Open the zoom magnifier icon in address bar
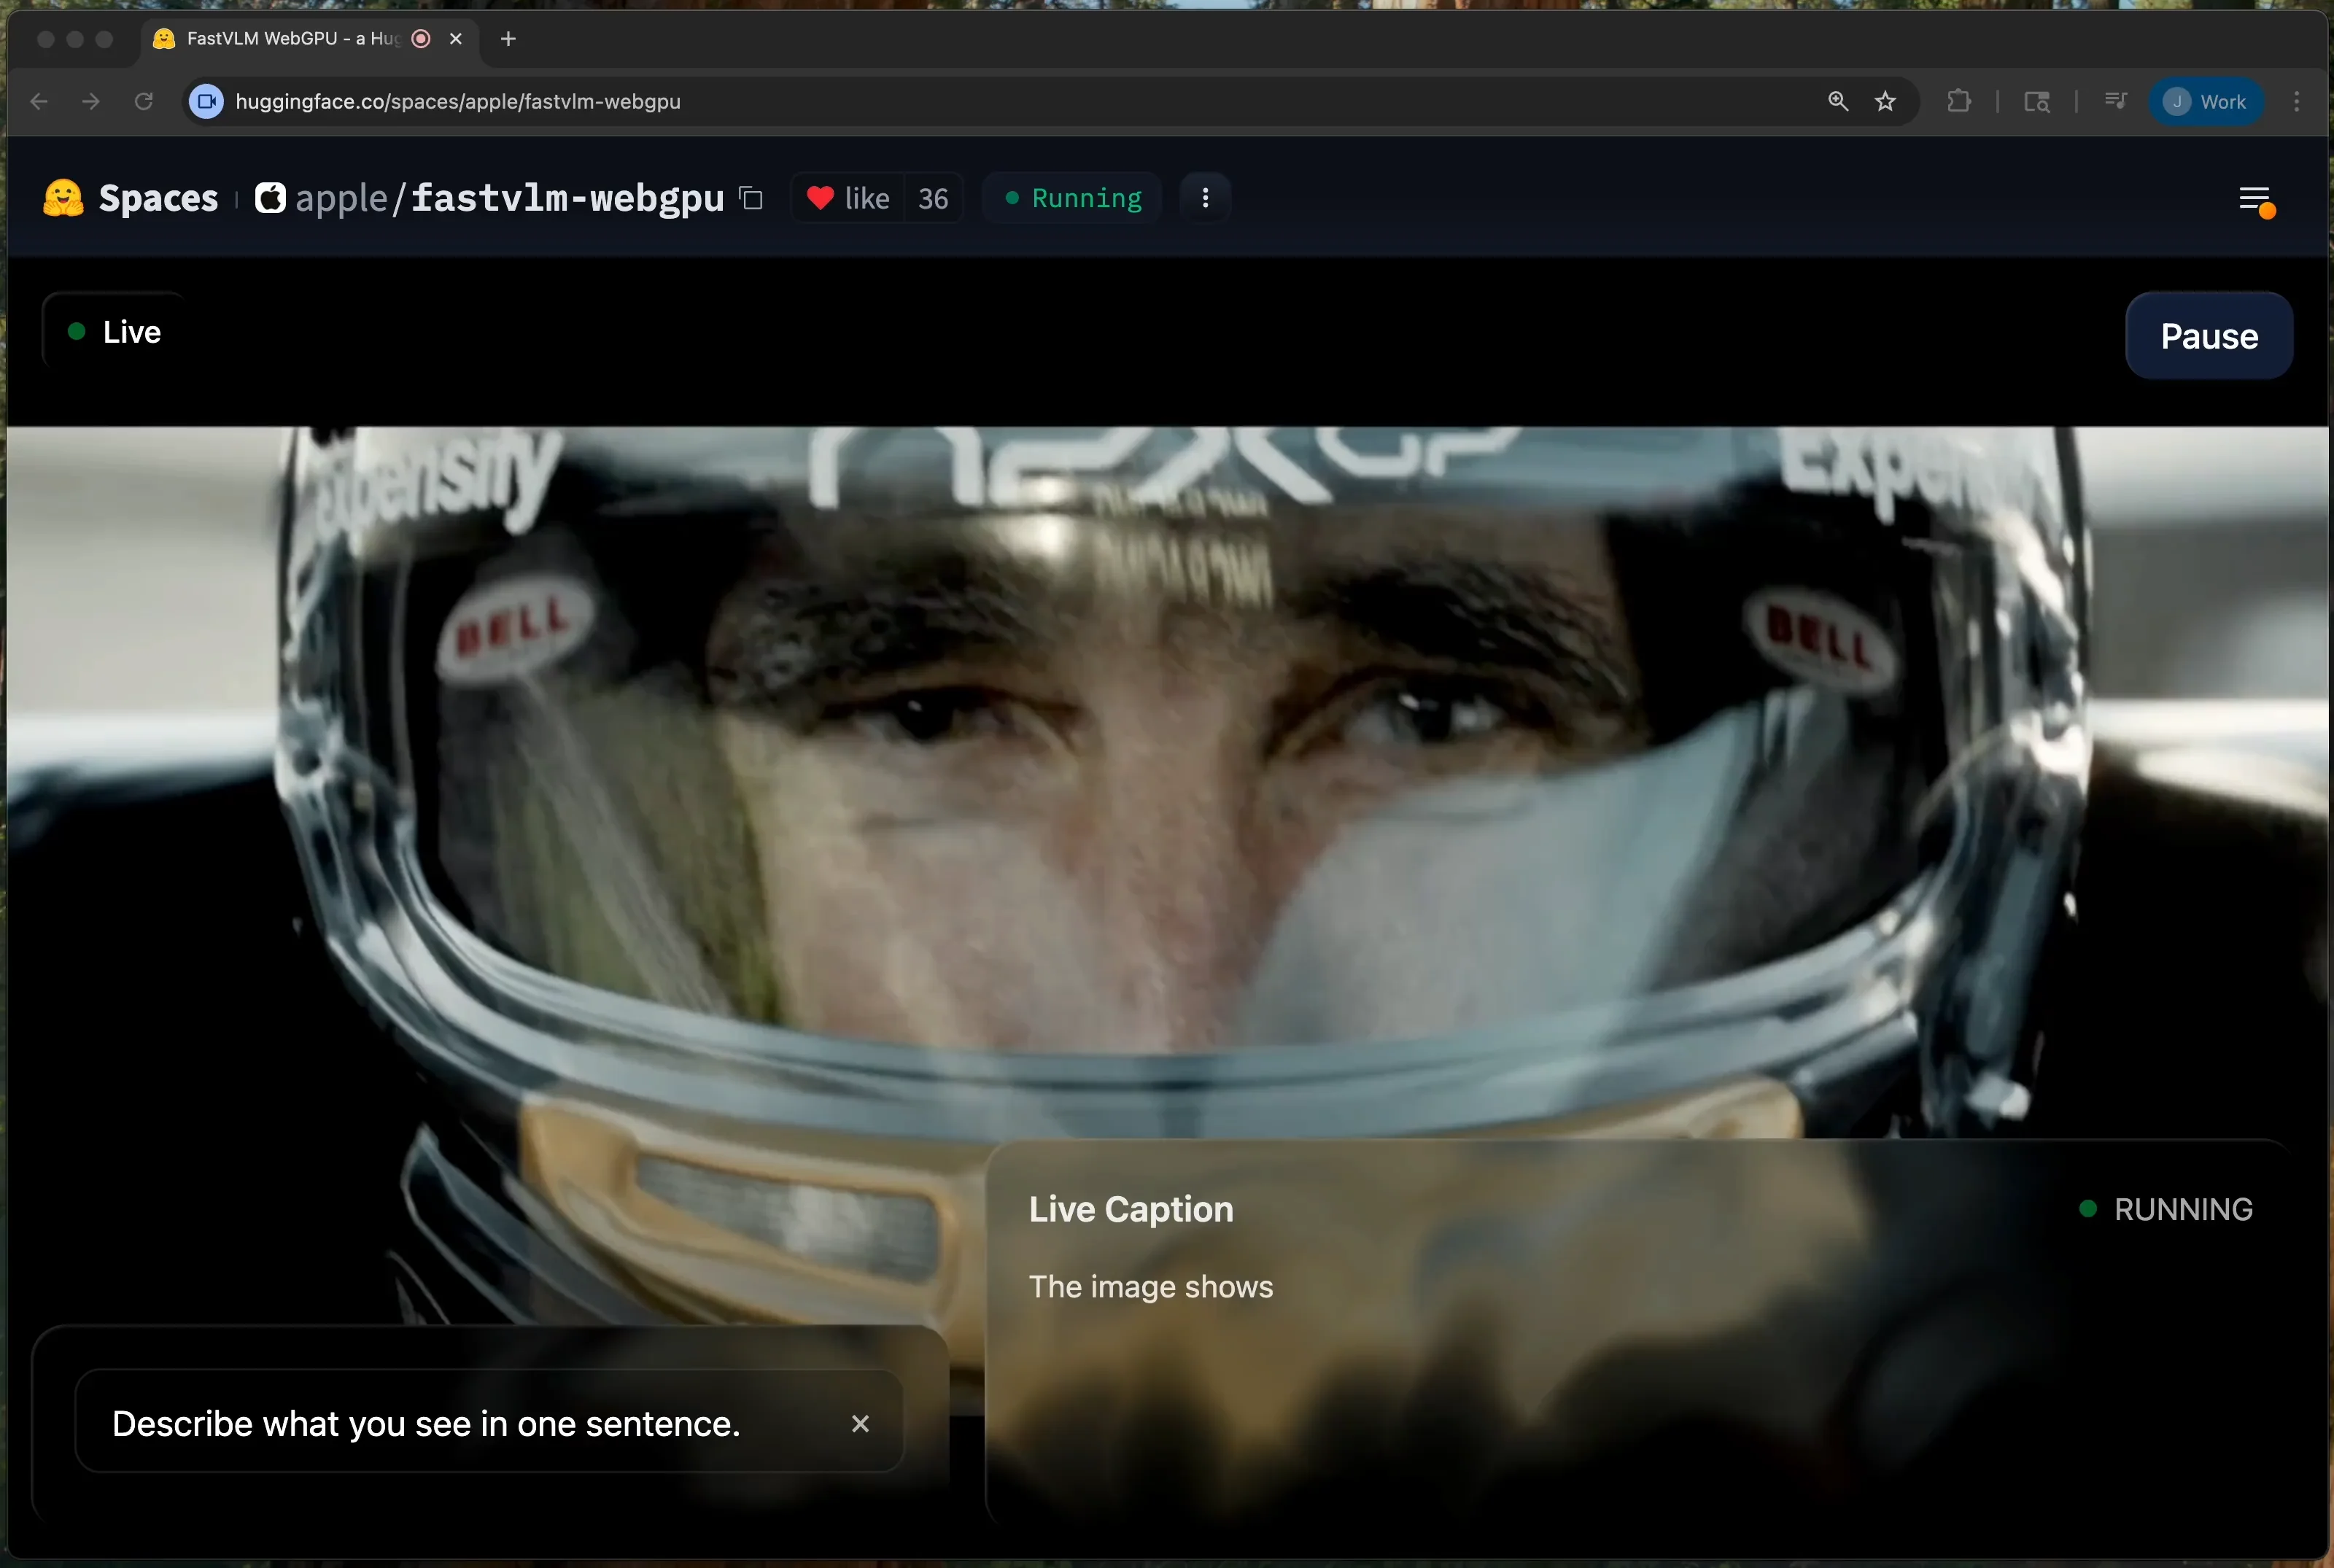 [1838, 101]
